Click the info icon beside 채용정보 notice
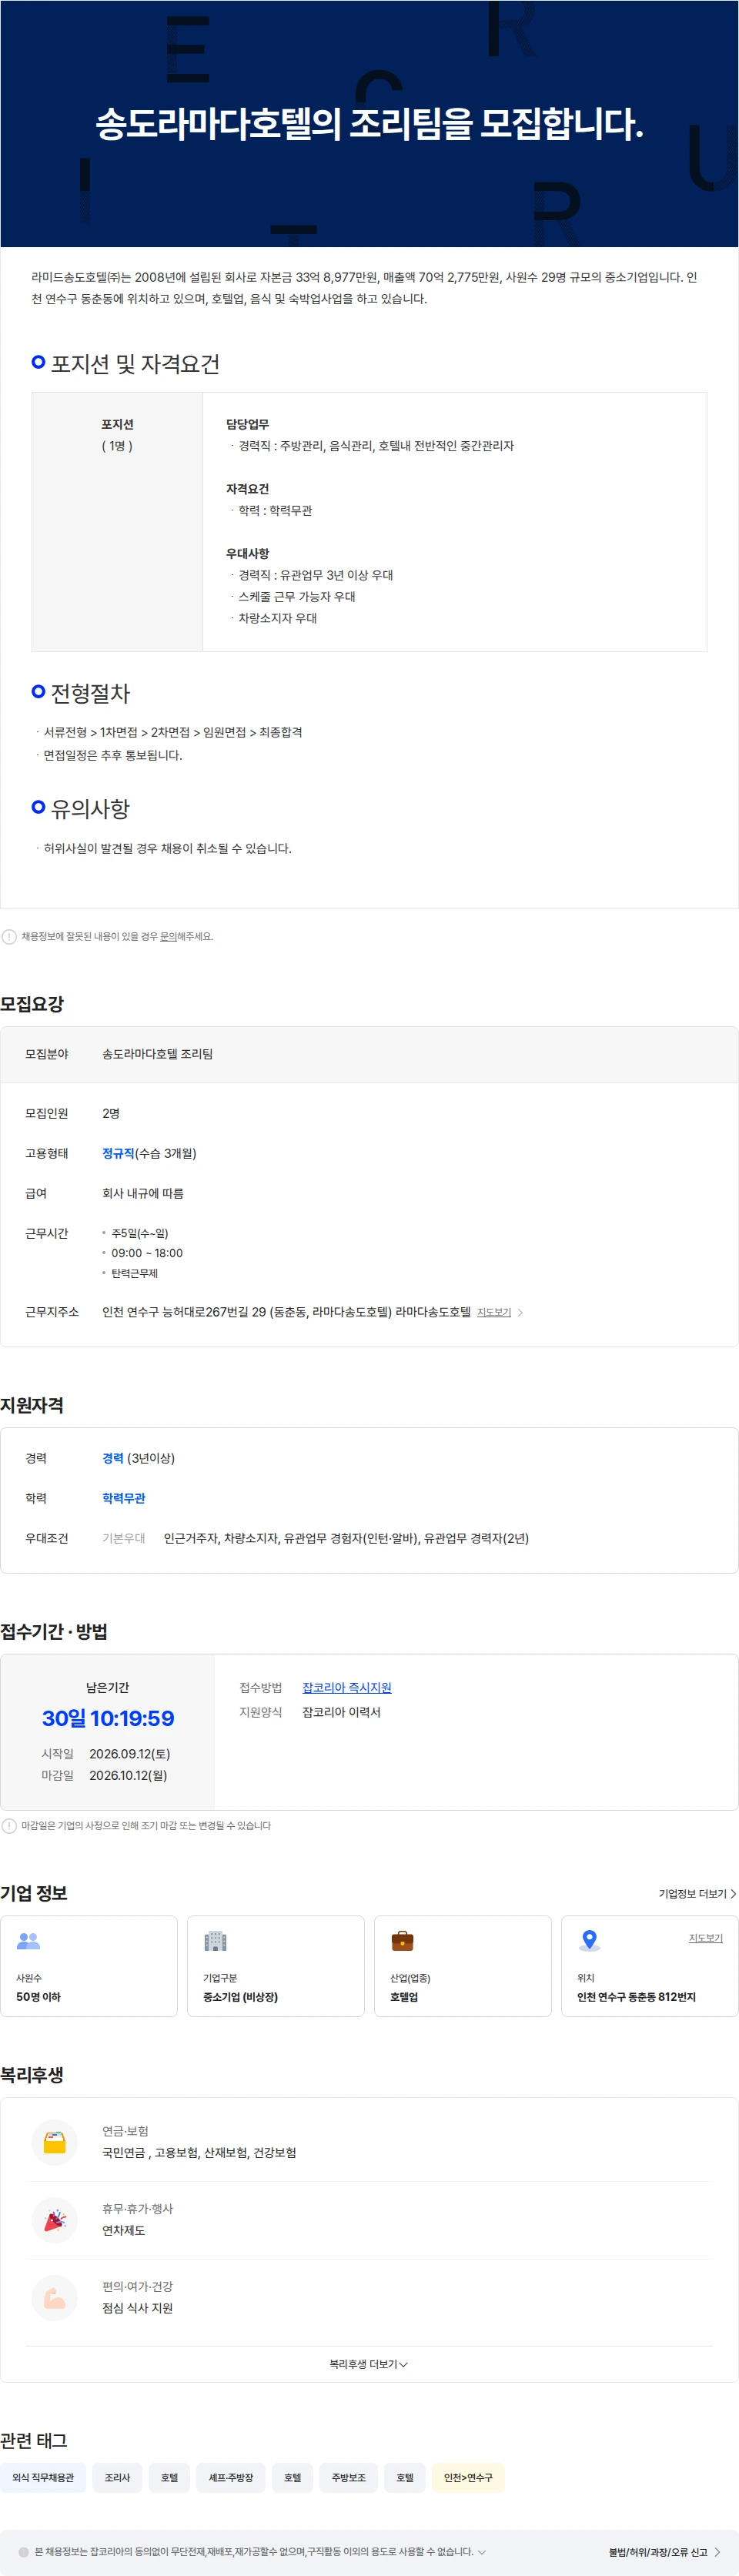This screenshot has width=739, height=2576. click(x=9, y=937)
